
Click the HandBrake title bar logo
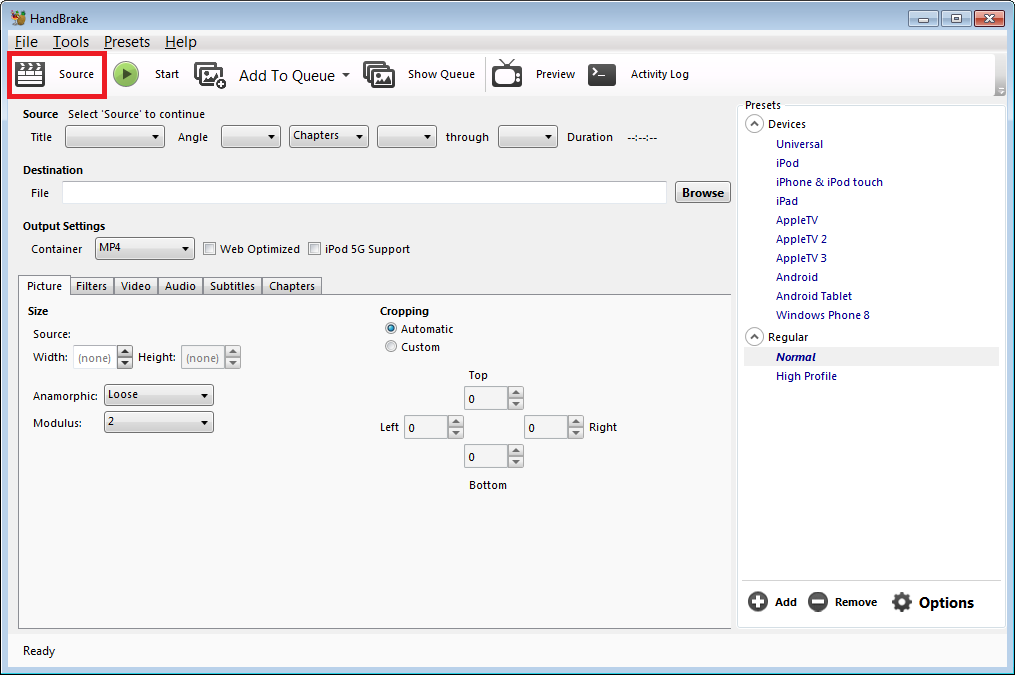(x=18, y=18)
